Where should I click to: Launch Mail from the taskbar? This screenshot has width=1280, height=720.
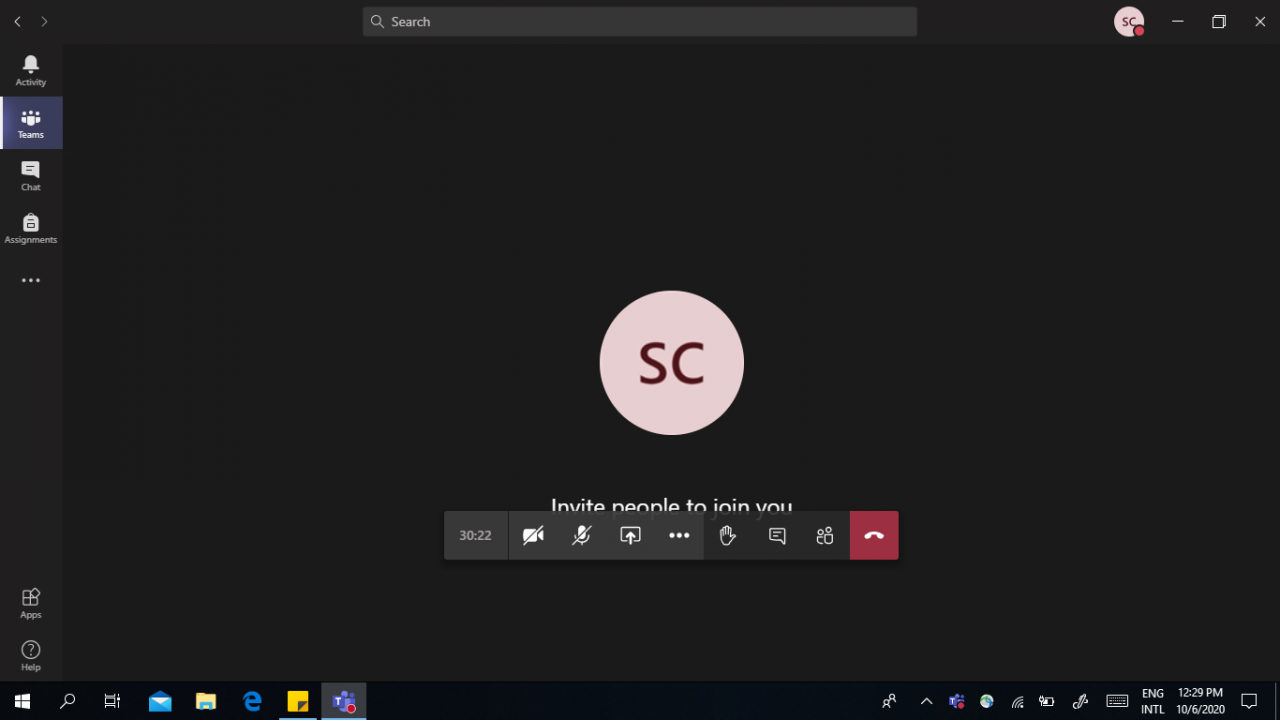coord(160,701)
